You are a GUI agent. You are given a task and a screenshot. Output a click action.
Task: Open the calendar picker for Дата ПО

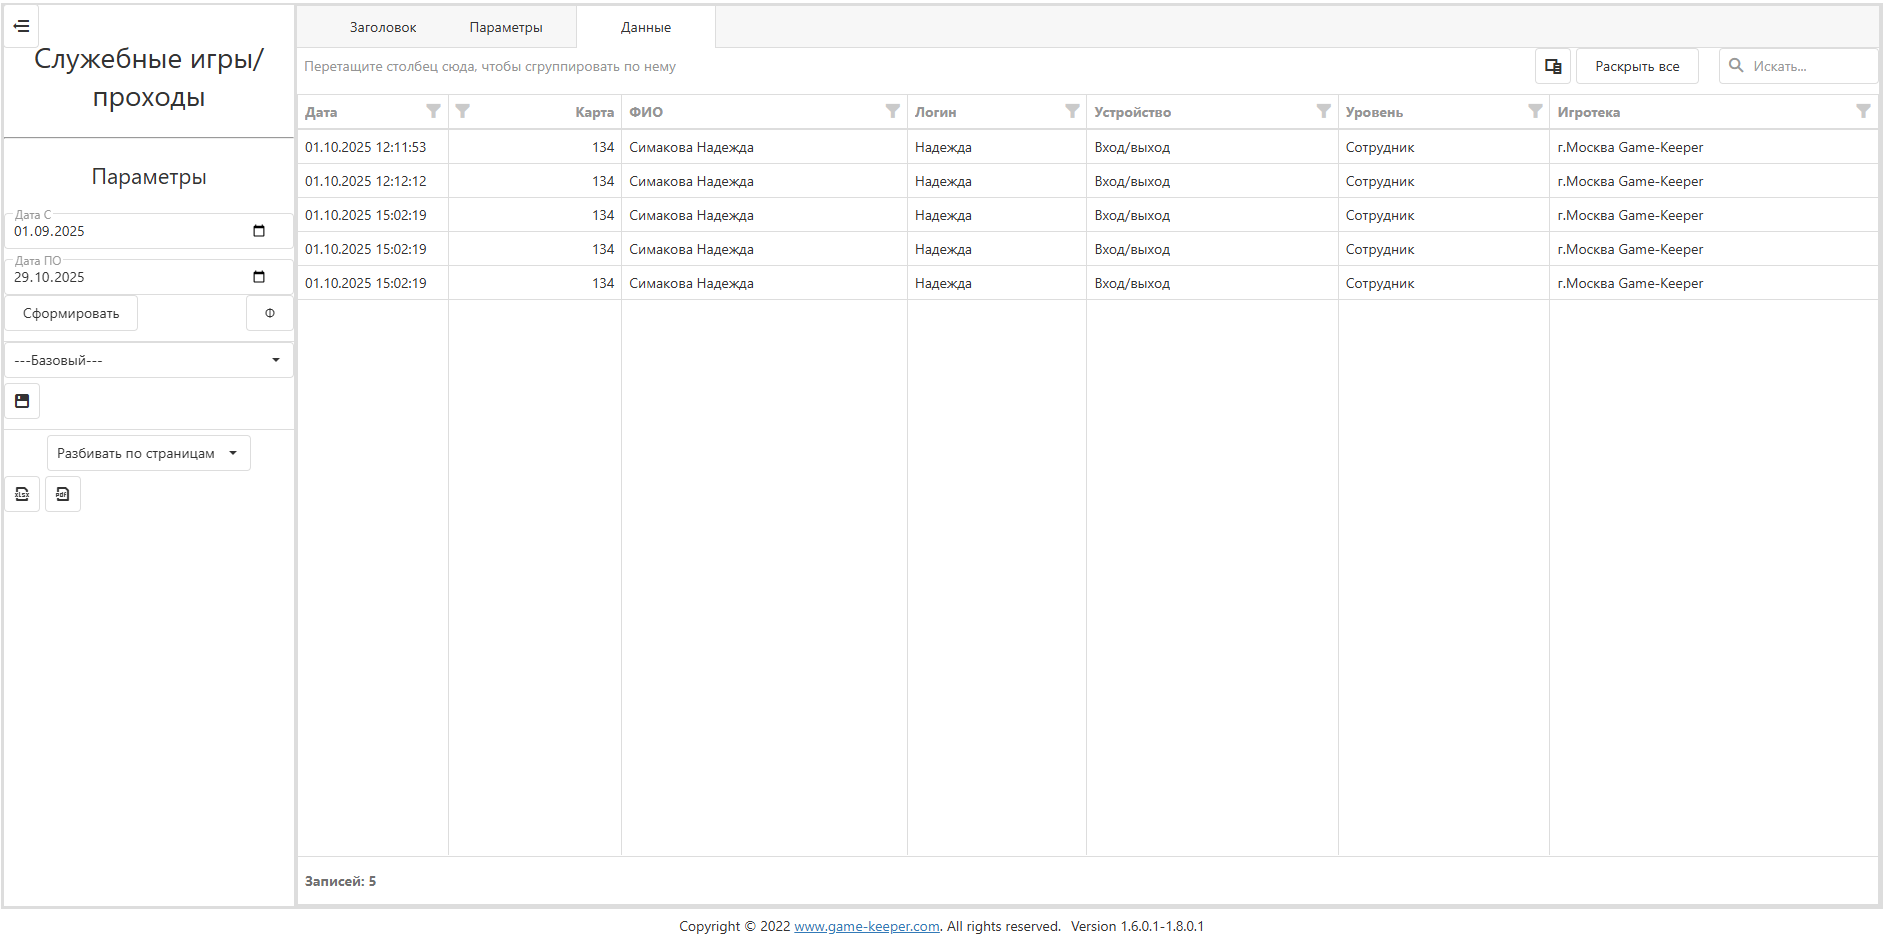click(x=259, y=277)
